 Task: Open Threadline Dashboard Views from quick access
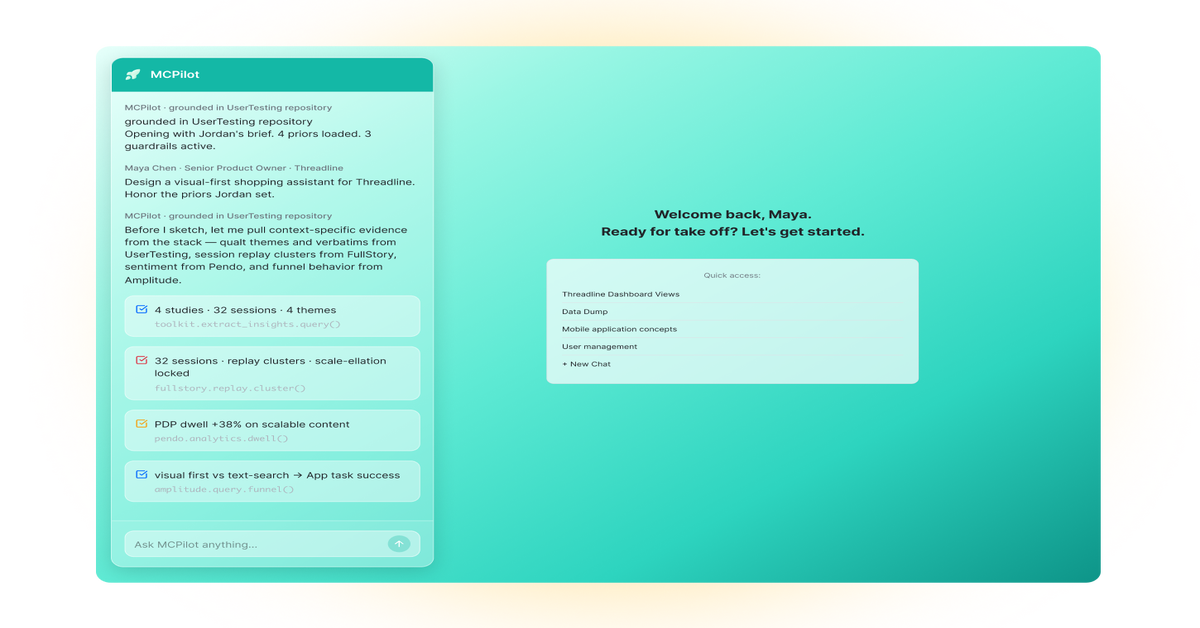[620, 294]
